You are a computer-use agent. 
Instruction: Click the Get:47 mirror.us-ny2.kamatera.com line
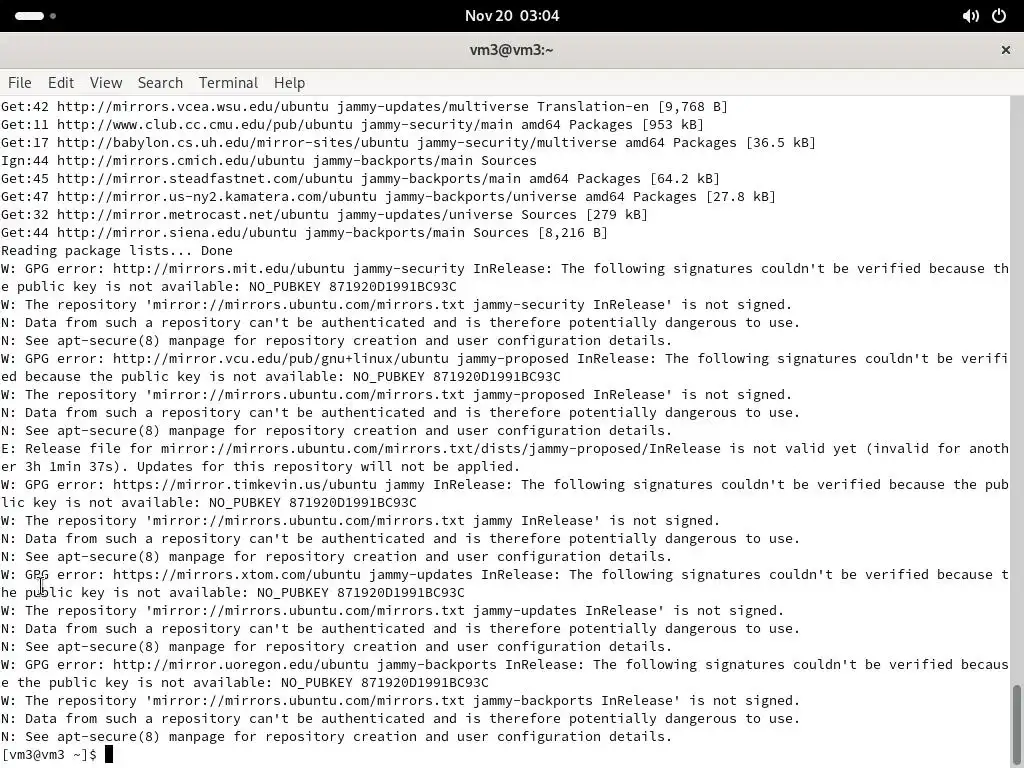coord(389,197)
